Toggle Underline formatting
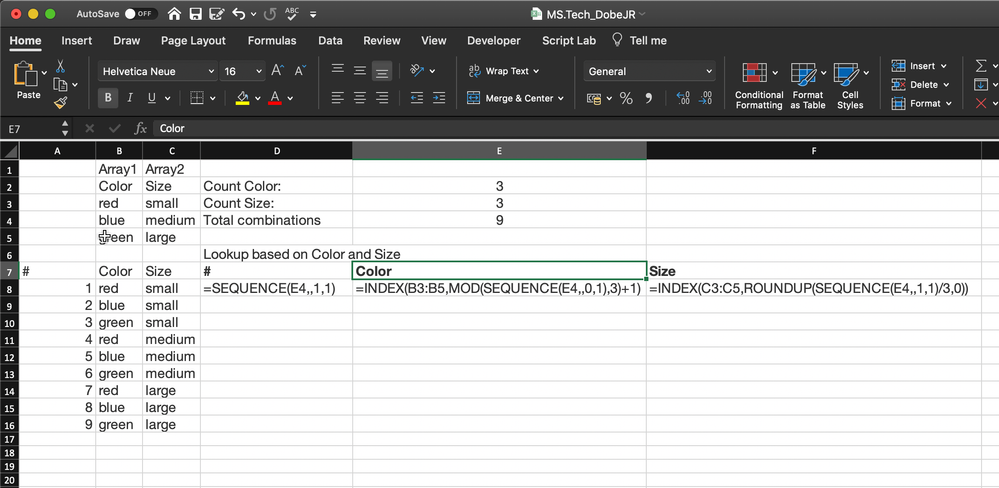This screenshot has height=488, width=999. tap(152, 98)
